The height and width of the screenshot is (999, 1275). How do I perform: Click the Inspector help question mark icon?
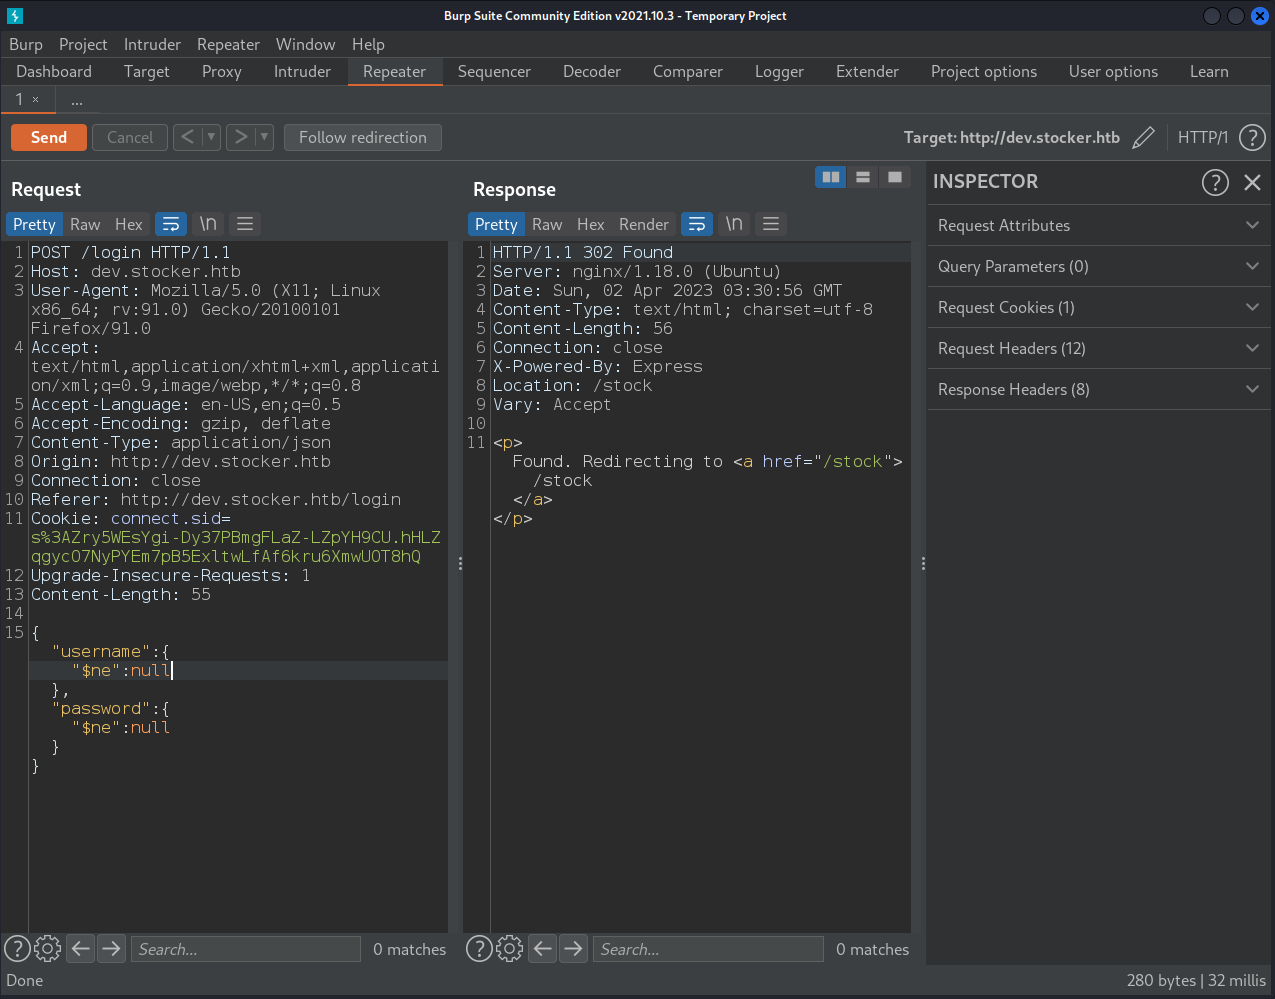(x=1214, y=182)
